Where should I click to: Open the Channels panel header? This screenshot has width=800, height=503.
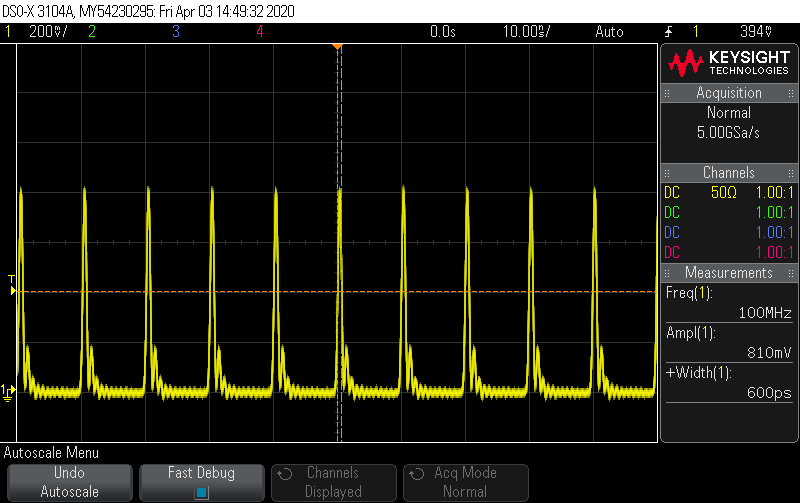(x=729, y=172)
